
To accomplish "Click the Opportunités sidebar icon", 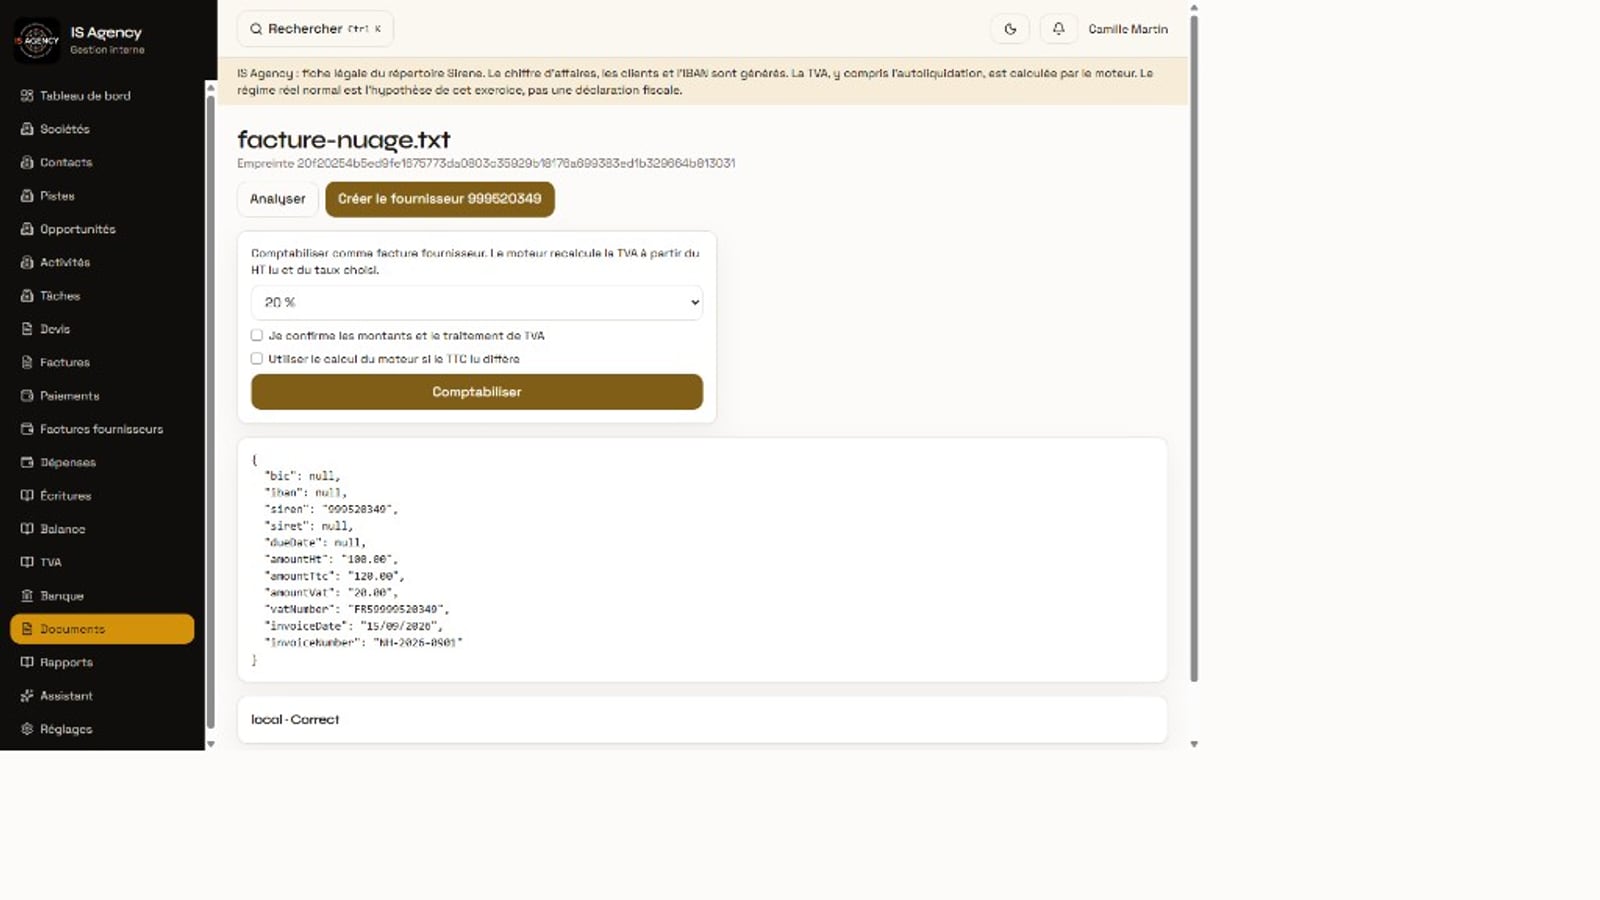I will tap(27, 229).
